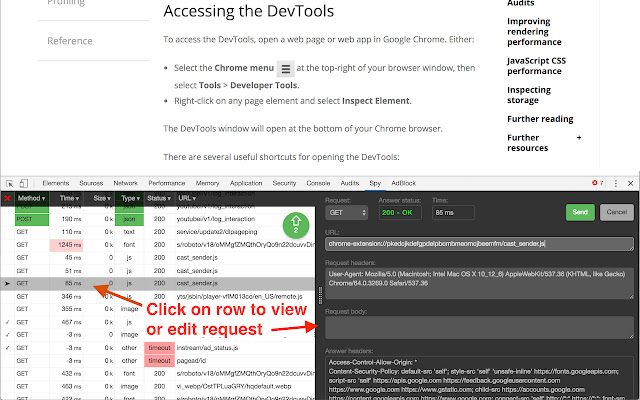The height and width of the screenshot is (400, 640).
Task: Click the Request headers User-Agent text area
Action: 479,283
